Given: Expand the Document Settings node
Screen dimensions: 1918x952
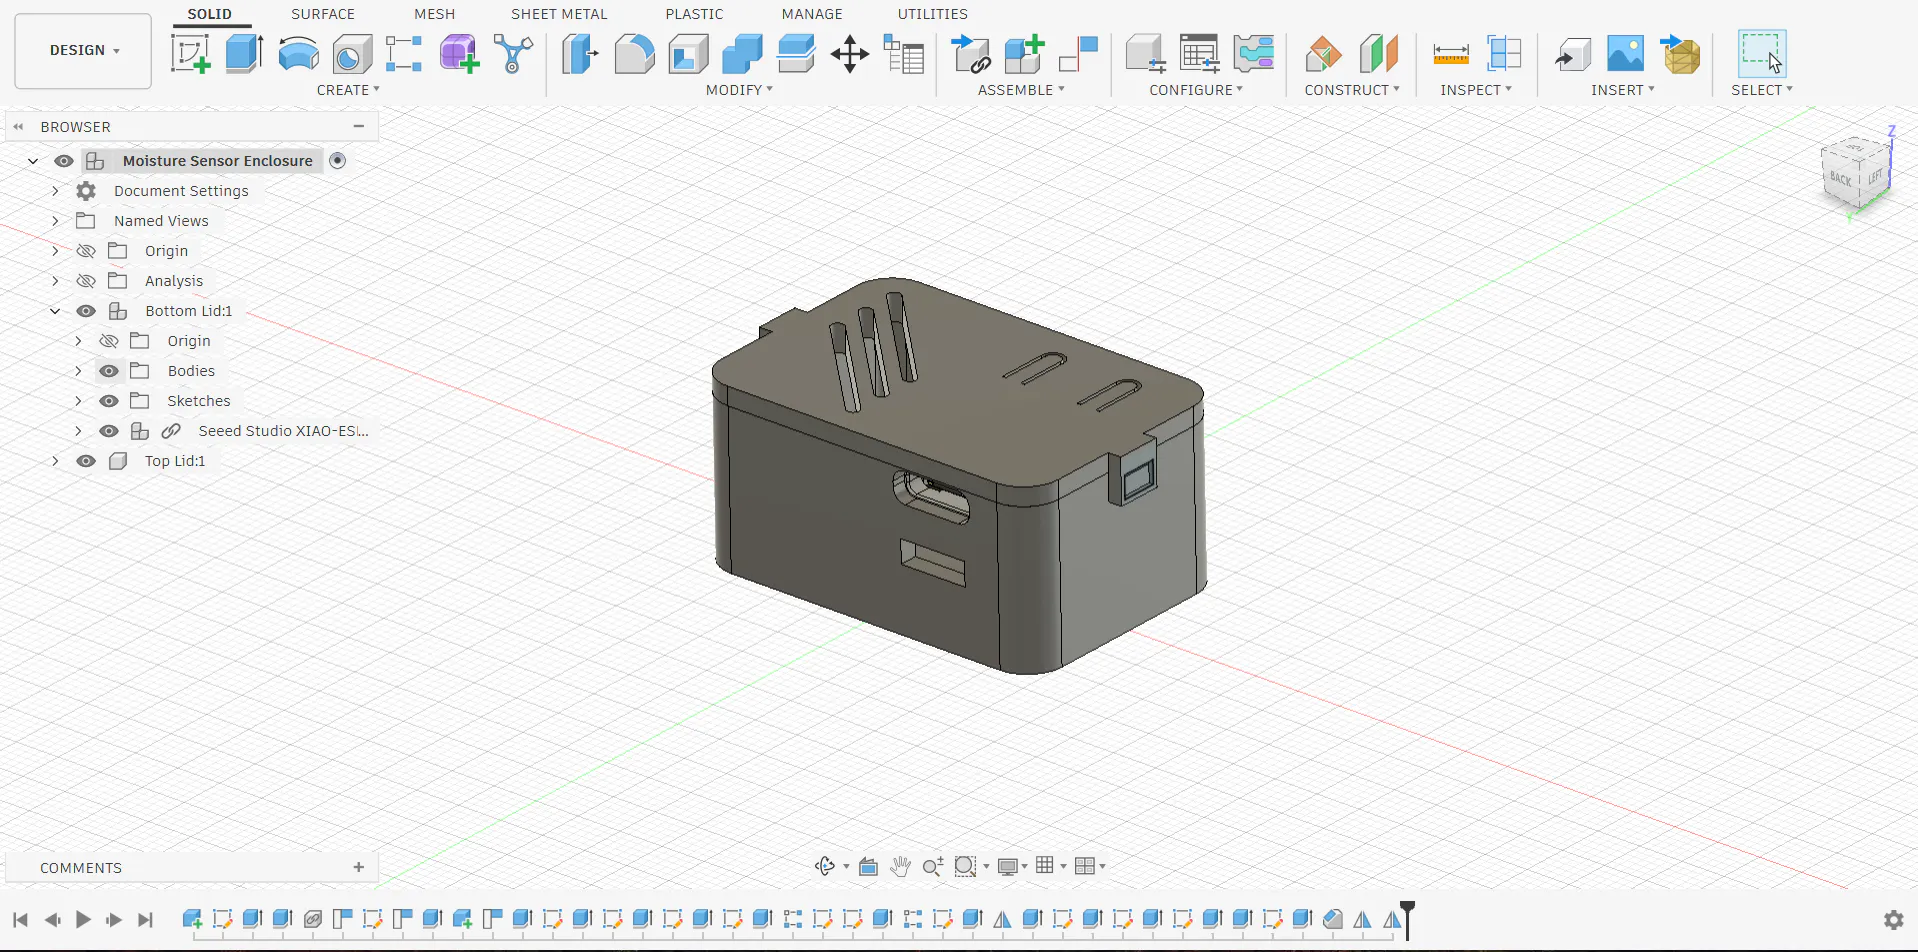Looking at the screenshot, I should pos(56,191).
